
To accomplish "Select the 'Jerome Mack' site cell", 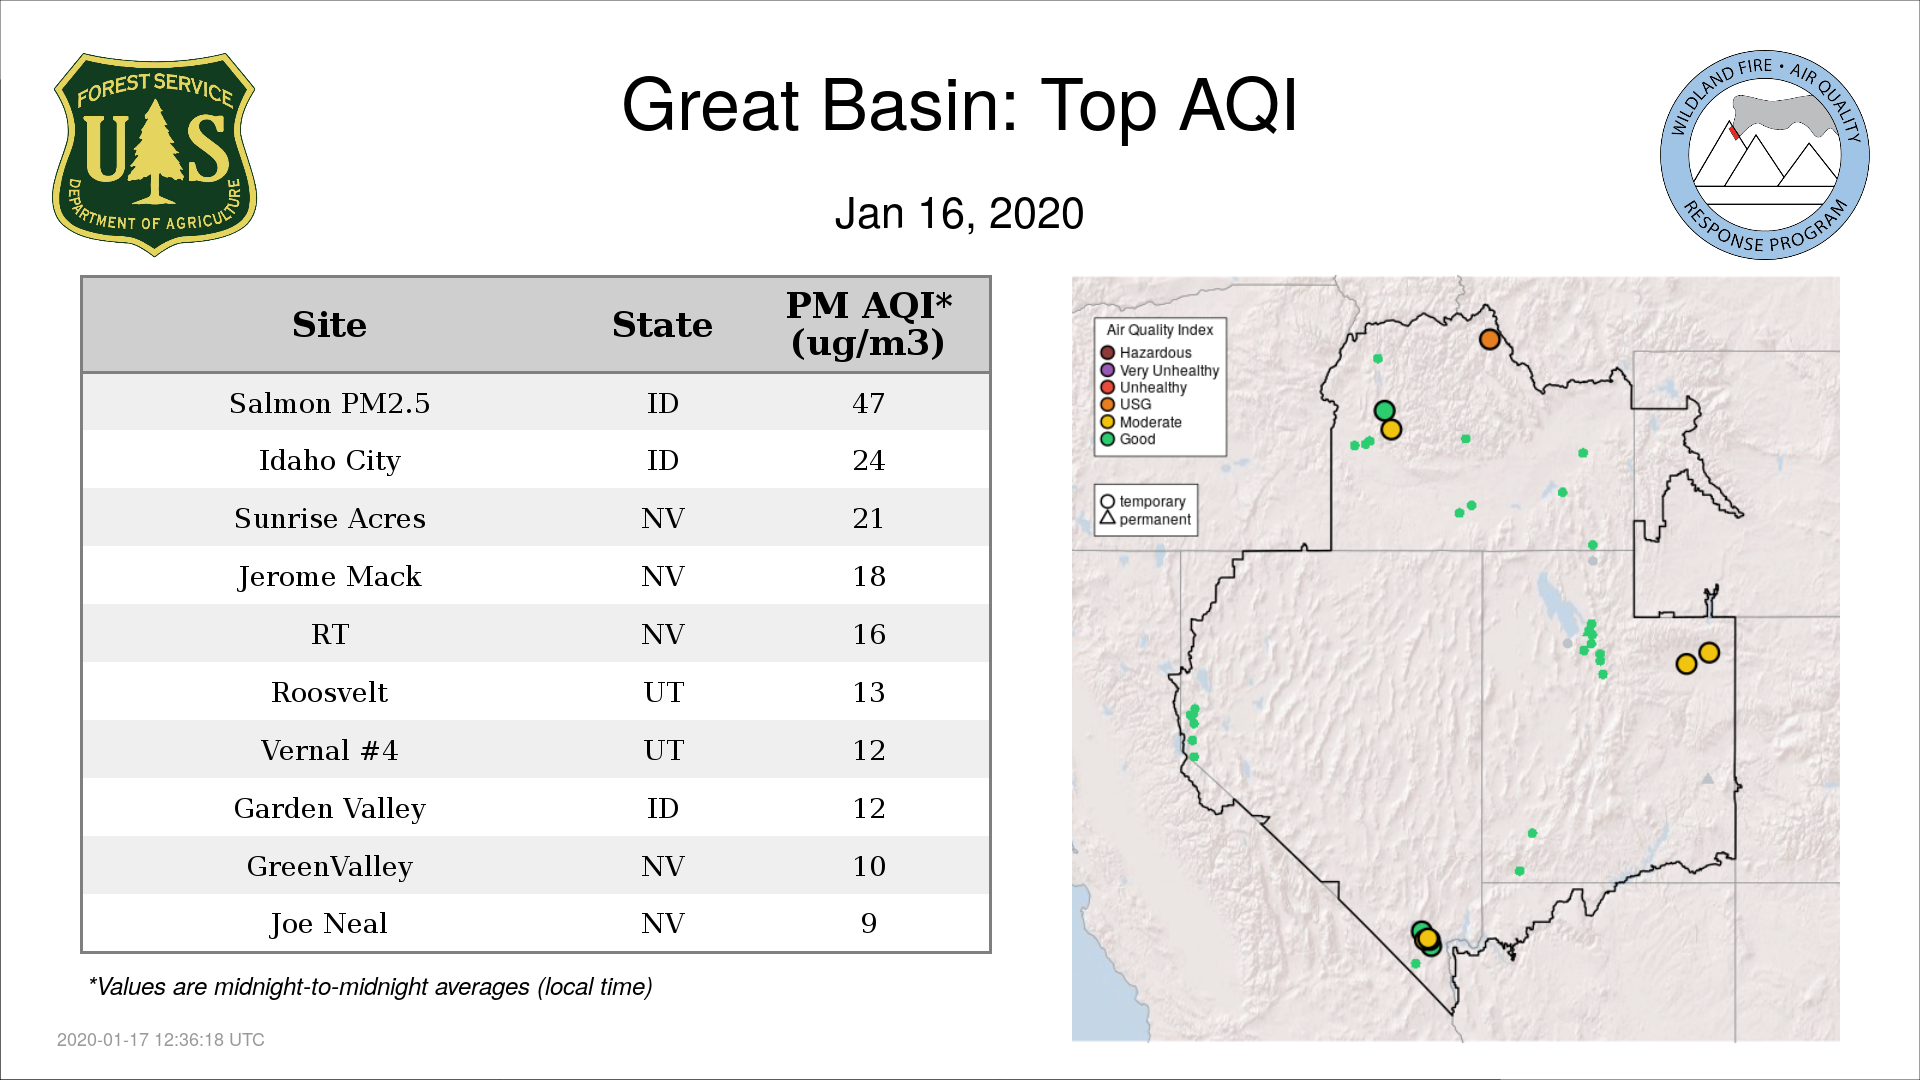I will pos(329,577).
